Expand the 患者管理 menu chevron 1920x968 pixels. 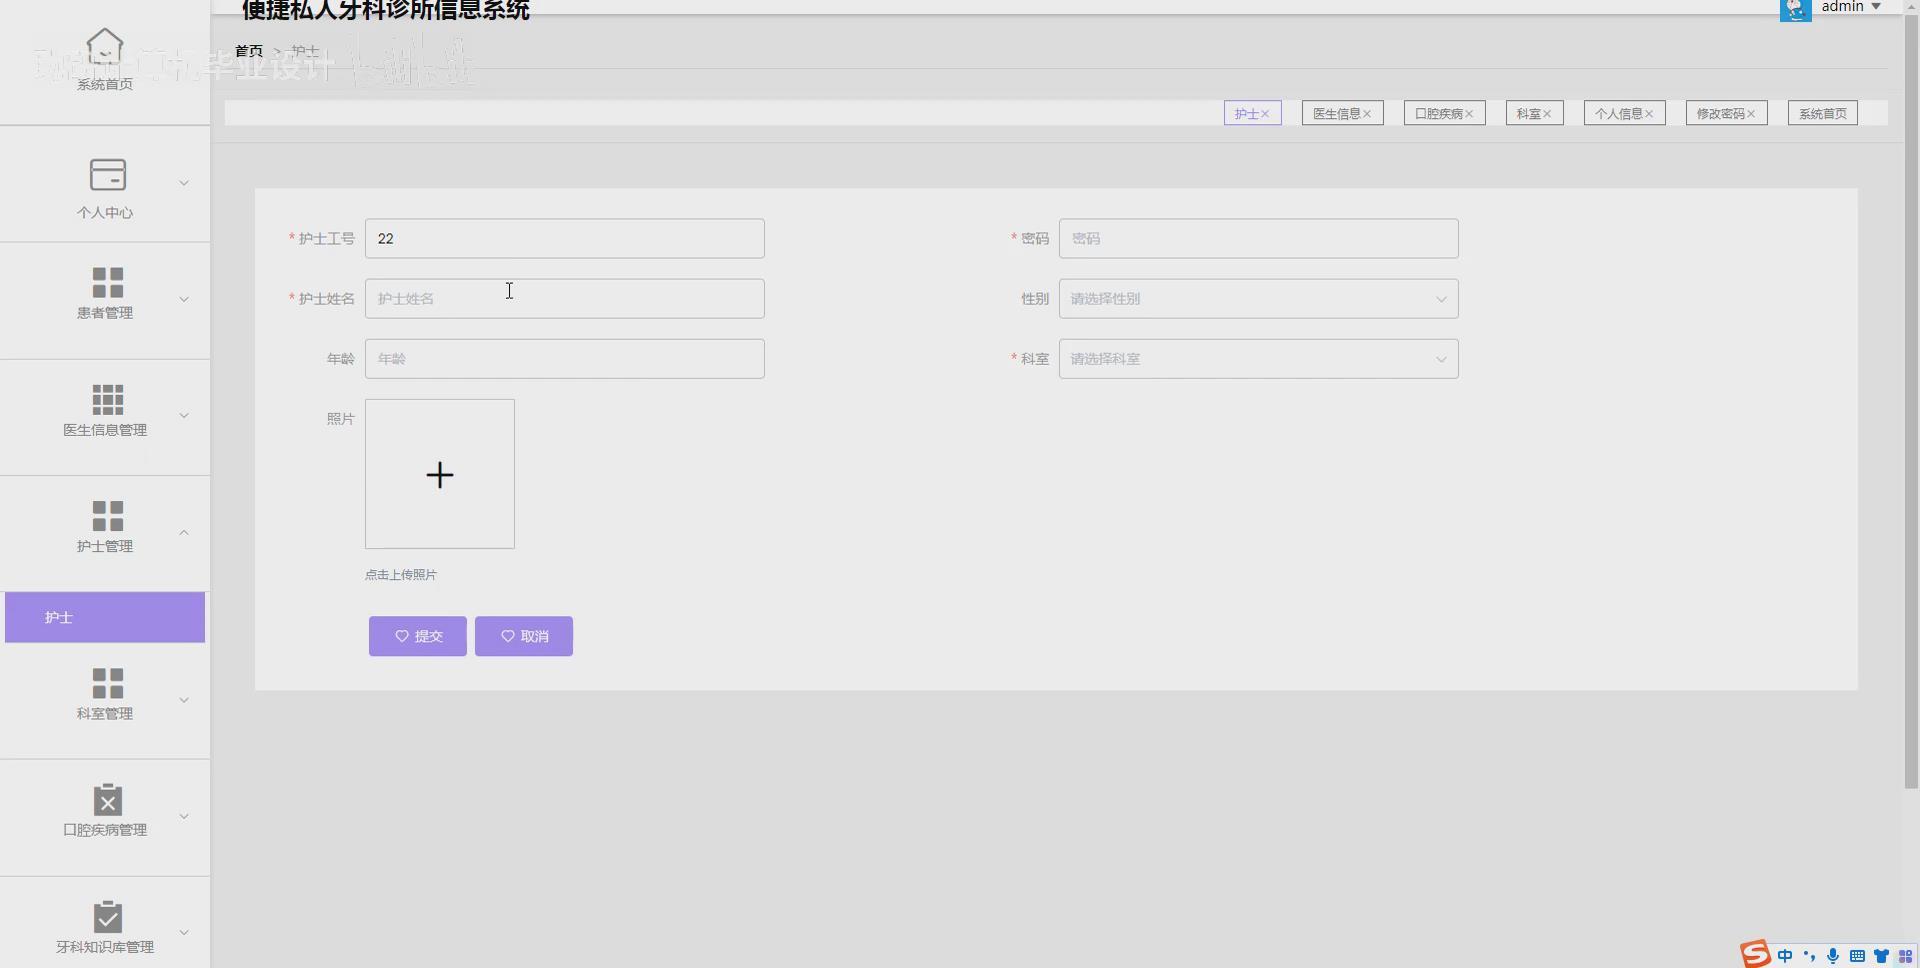184,299
